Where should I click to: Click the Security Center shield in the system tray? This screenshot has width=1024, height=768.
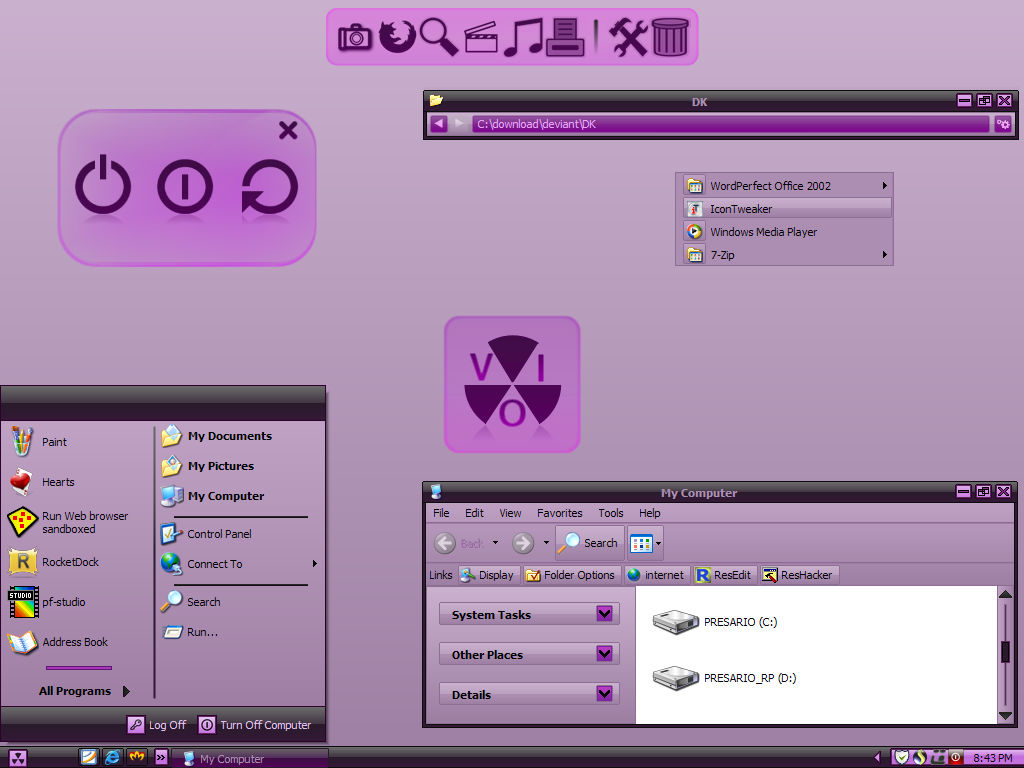[901, 757]
